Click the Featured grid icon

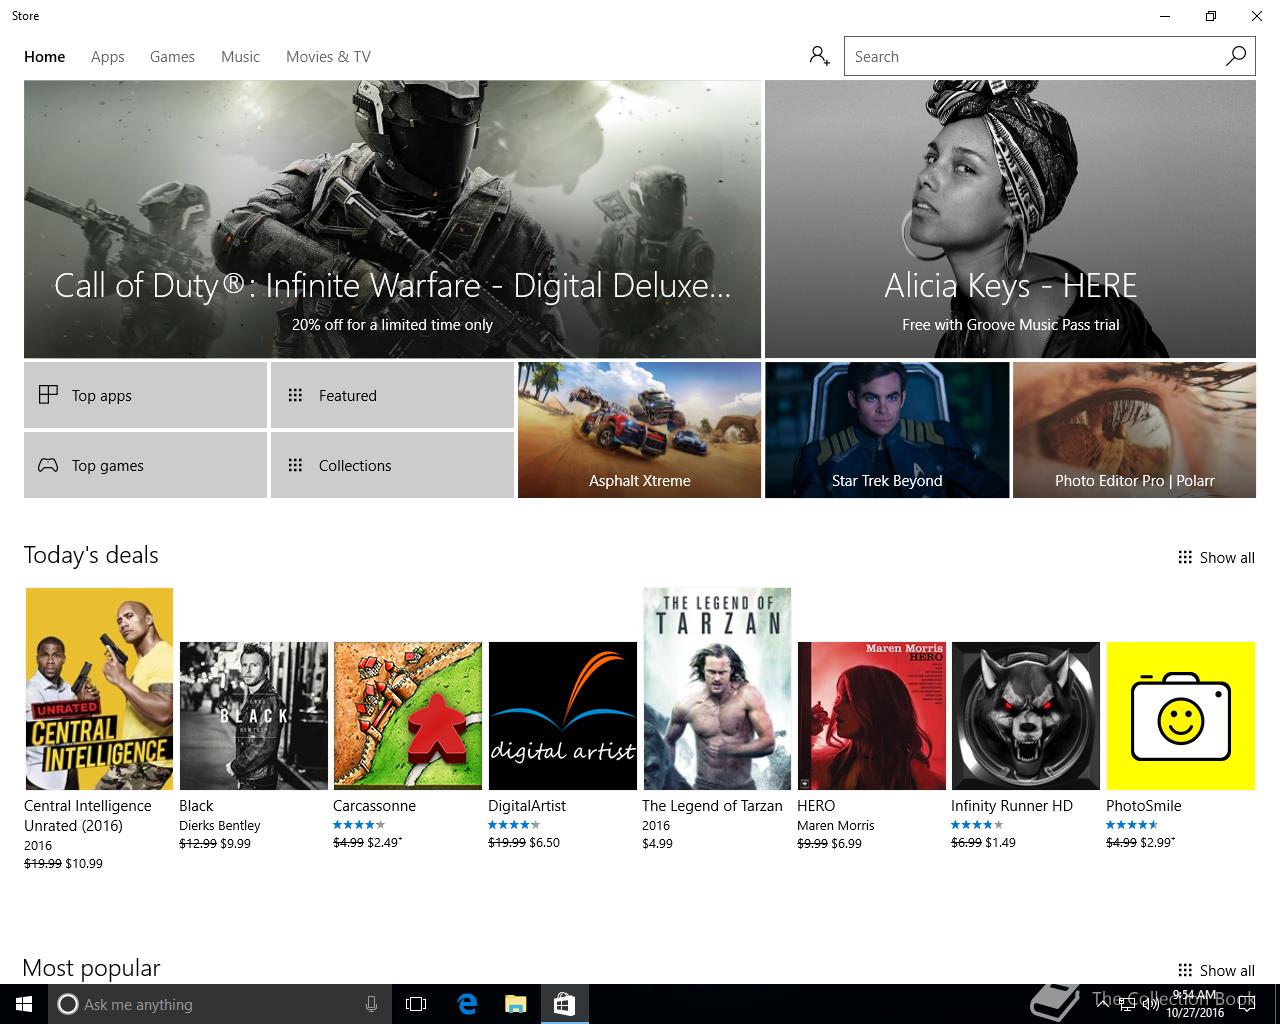tap(295, 395)
